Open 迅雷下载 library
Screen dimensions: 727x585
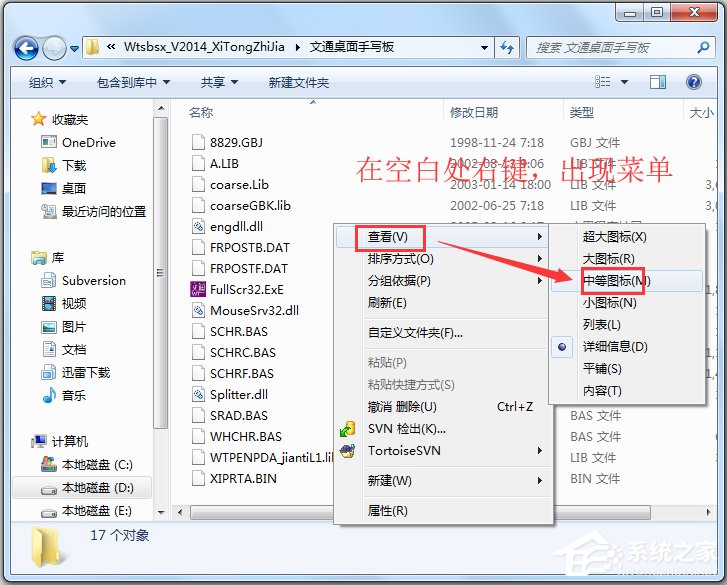76,372
